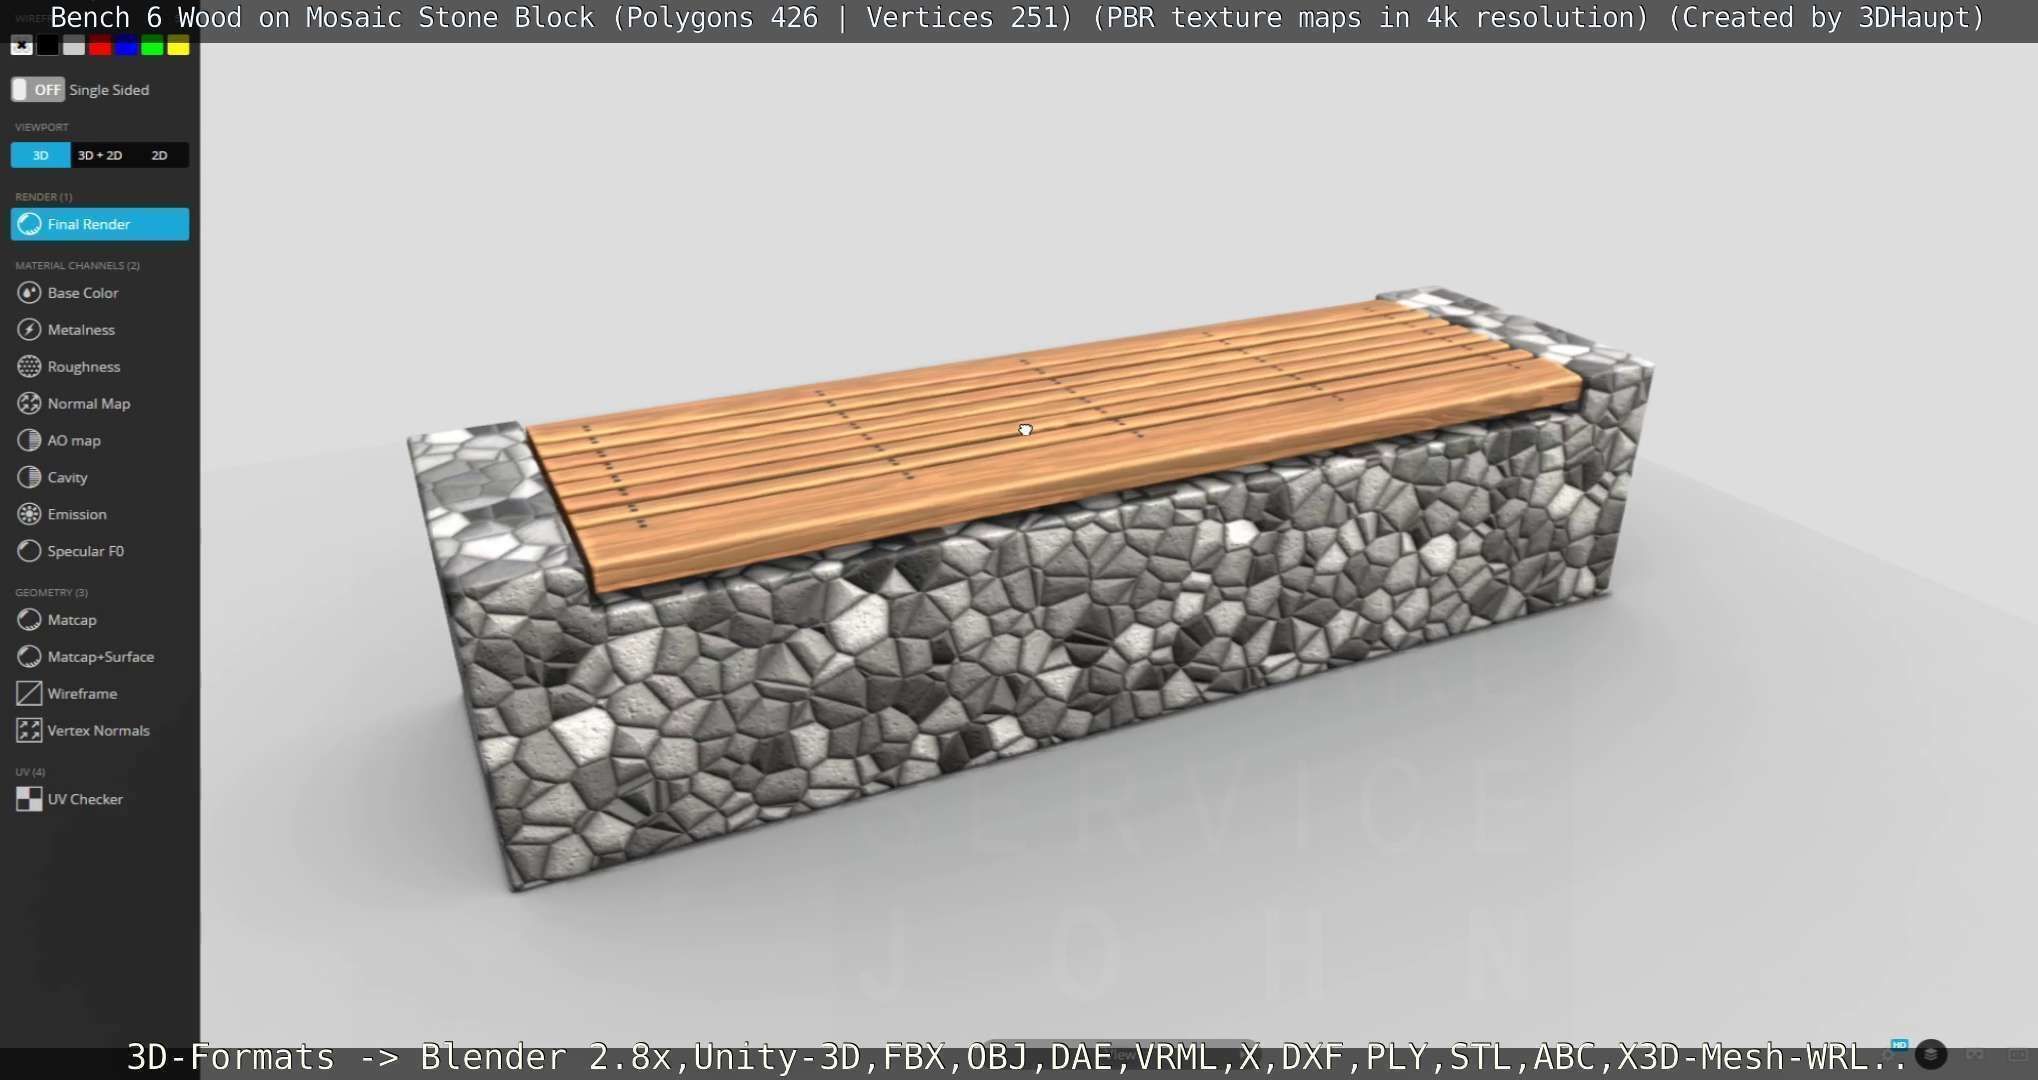
Task: Apply the UV Checker texture
Action: coord(70,800)
